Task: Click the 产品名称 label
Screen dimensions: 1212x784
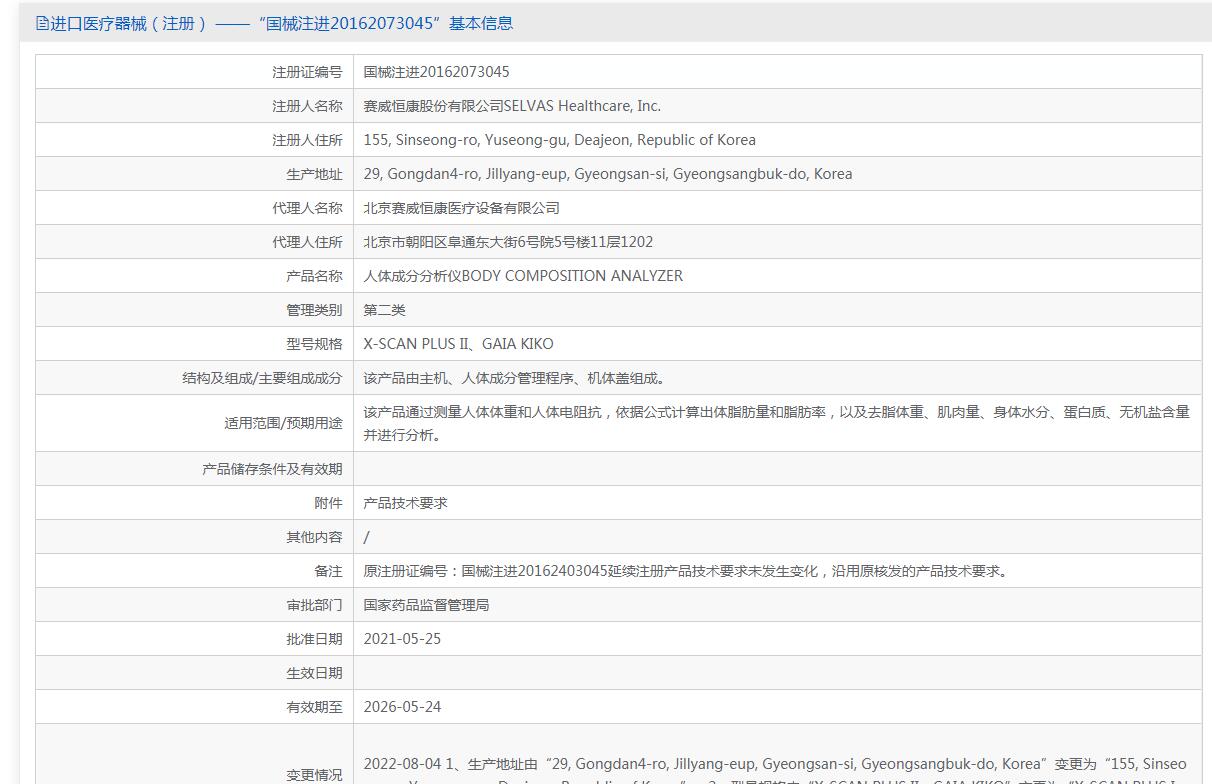Action: point(314,276)
